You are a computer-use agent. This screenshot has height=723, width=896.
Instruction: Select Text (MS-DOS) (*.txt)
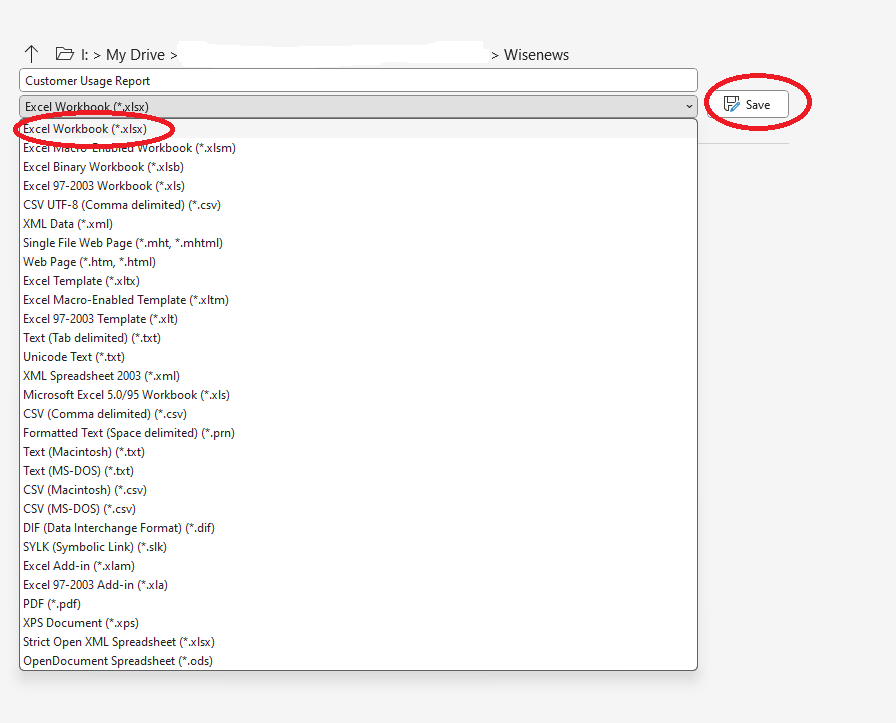pos(358,470)
